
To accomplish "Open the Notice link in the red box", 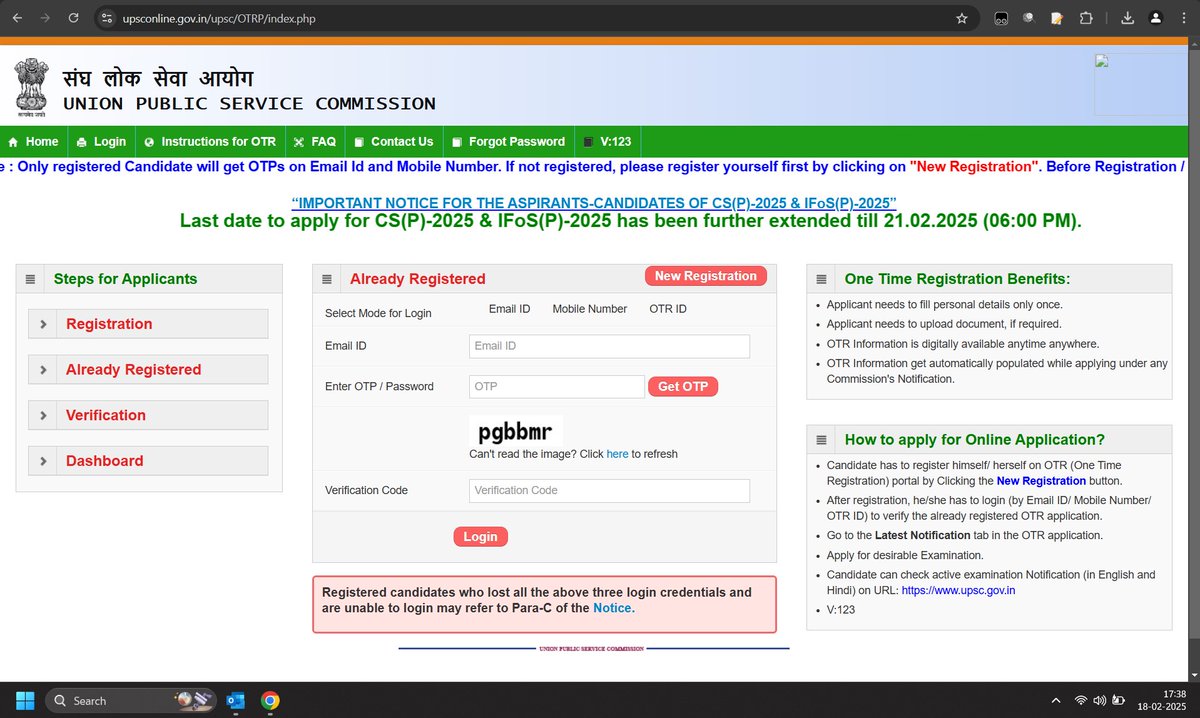I will [612, 608].
